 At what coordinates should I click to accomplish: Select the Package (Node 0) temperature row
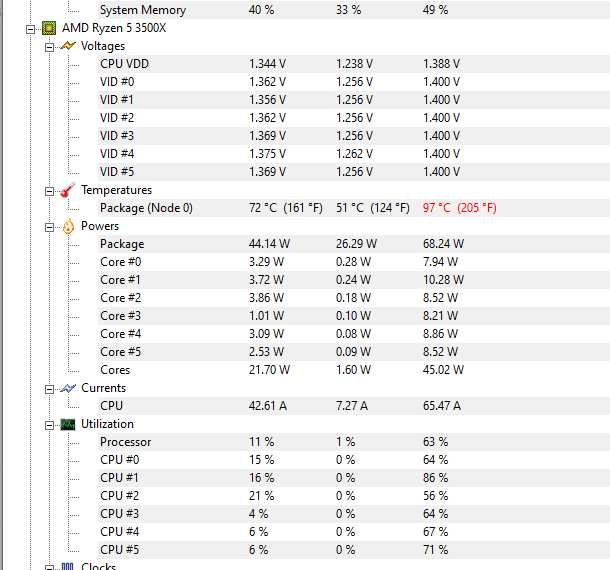click(x=146, y=208)
